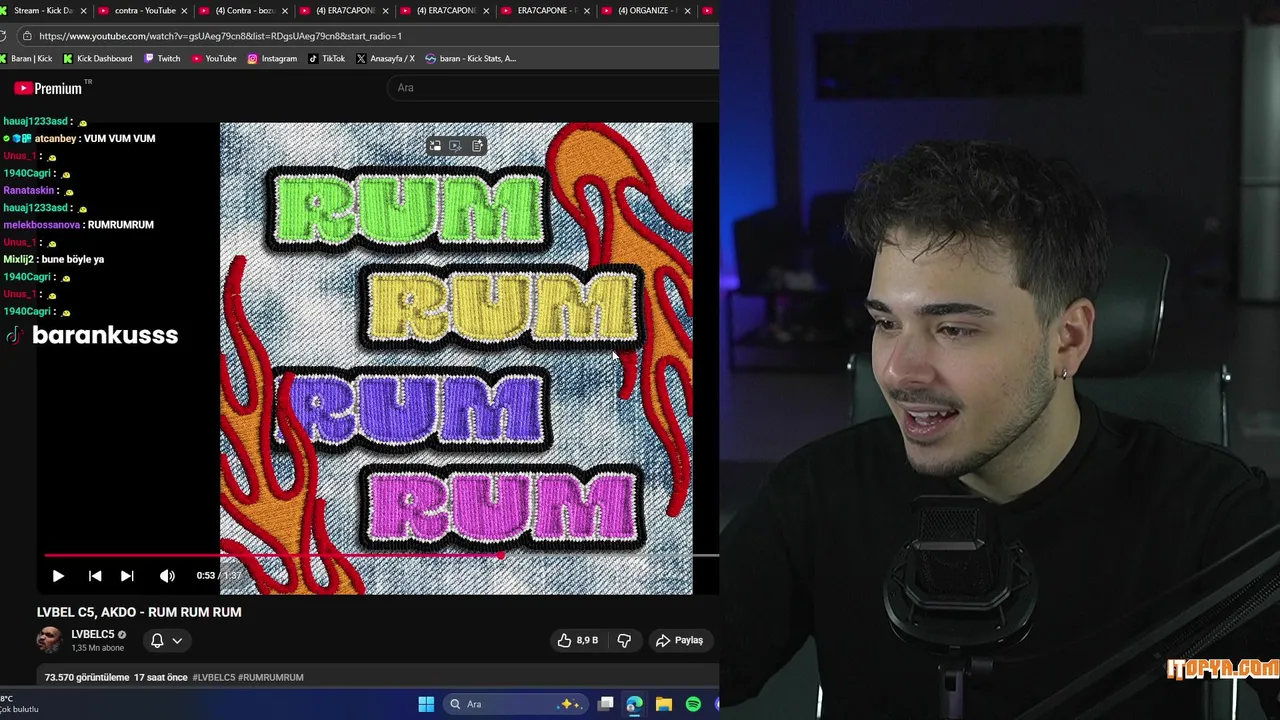Open the taskbar weather widget
The width and height of the screenshot is (1280, 720).
point(19,704)
